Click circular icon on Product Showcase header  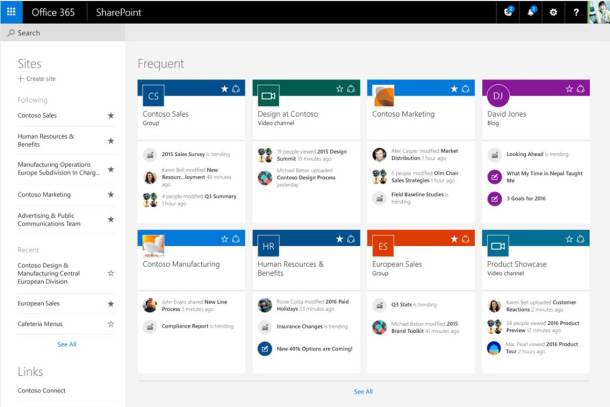click(x=580, y=239)
